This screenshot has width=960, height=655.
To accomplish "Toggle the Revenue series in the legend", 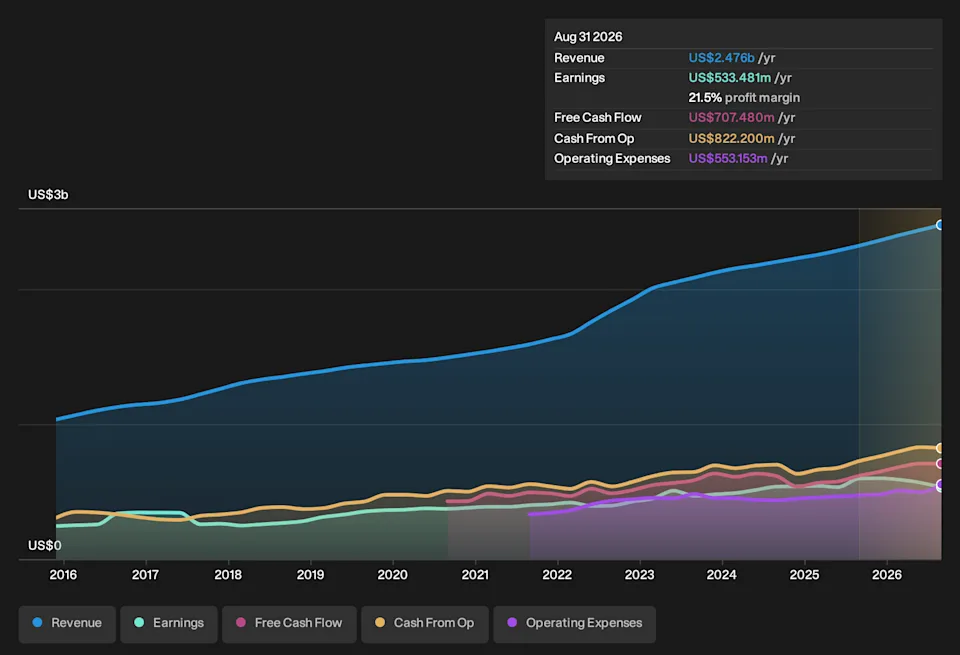I will click(x=67, y=624).
